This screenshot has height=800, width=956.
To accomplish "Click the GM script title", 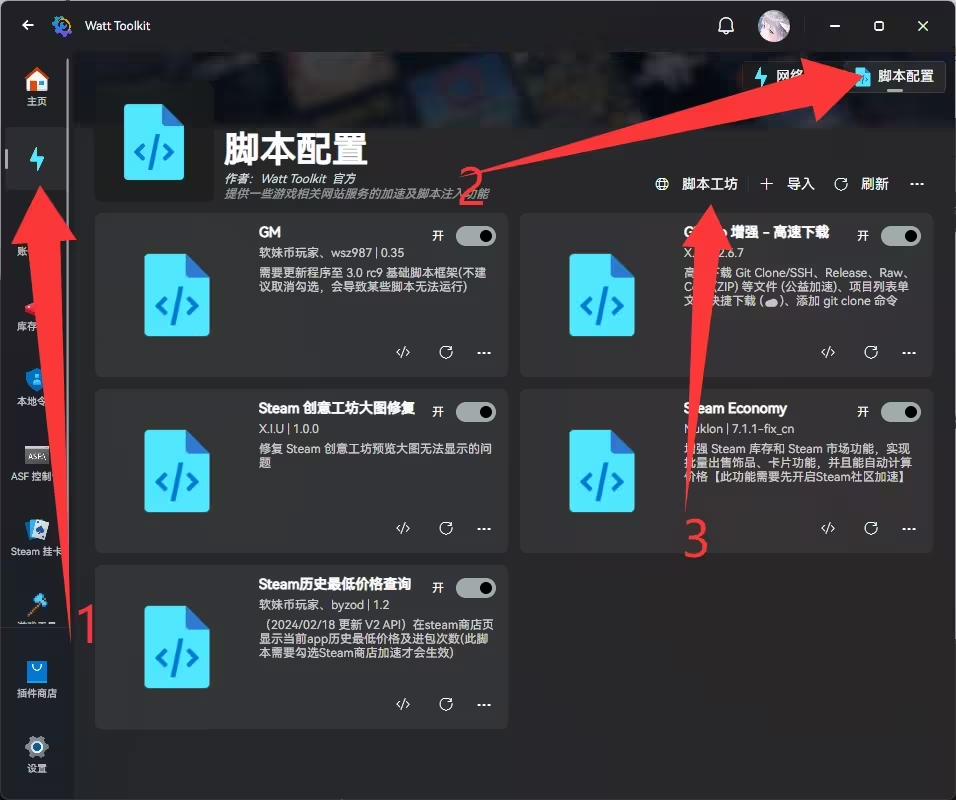I will [x=269, y=232].
